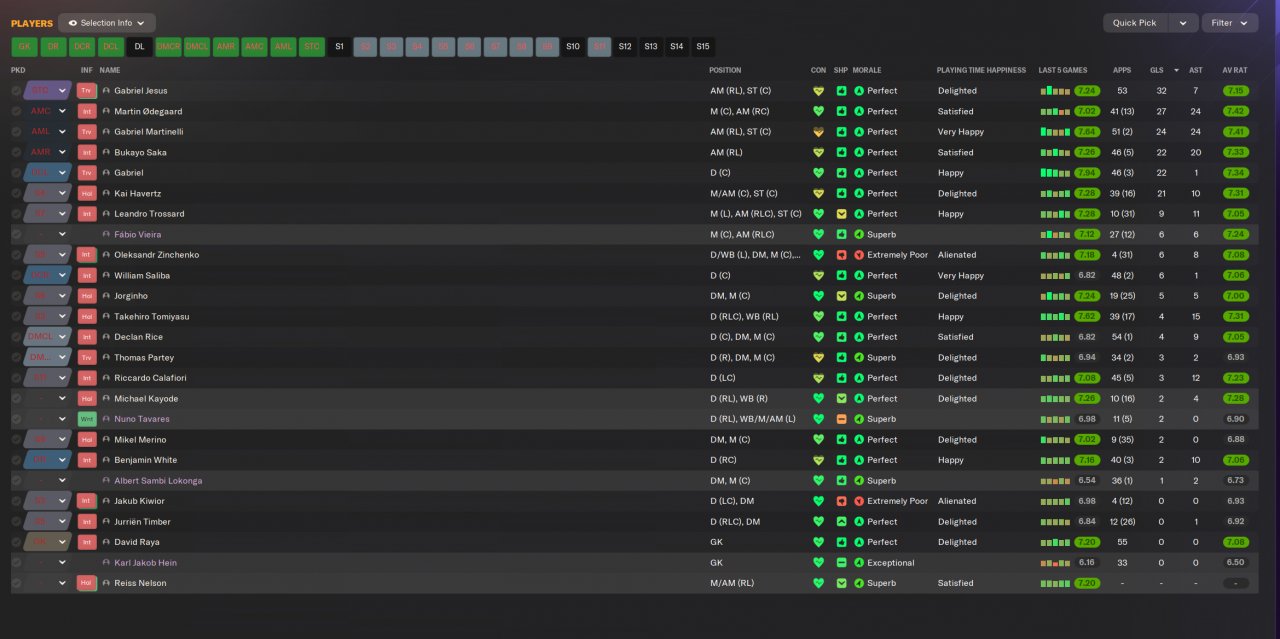Sort by the MORALE column header

point(867,70)
